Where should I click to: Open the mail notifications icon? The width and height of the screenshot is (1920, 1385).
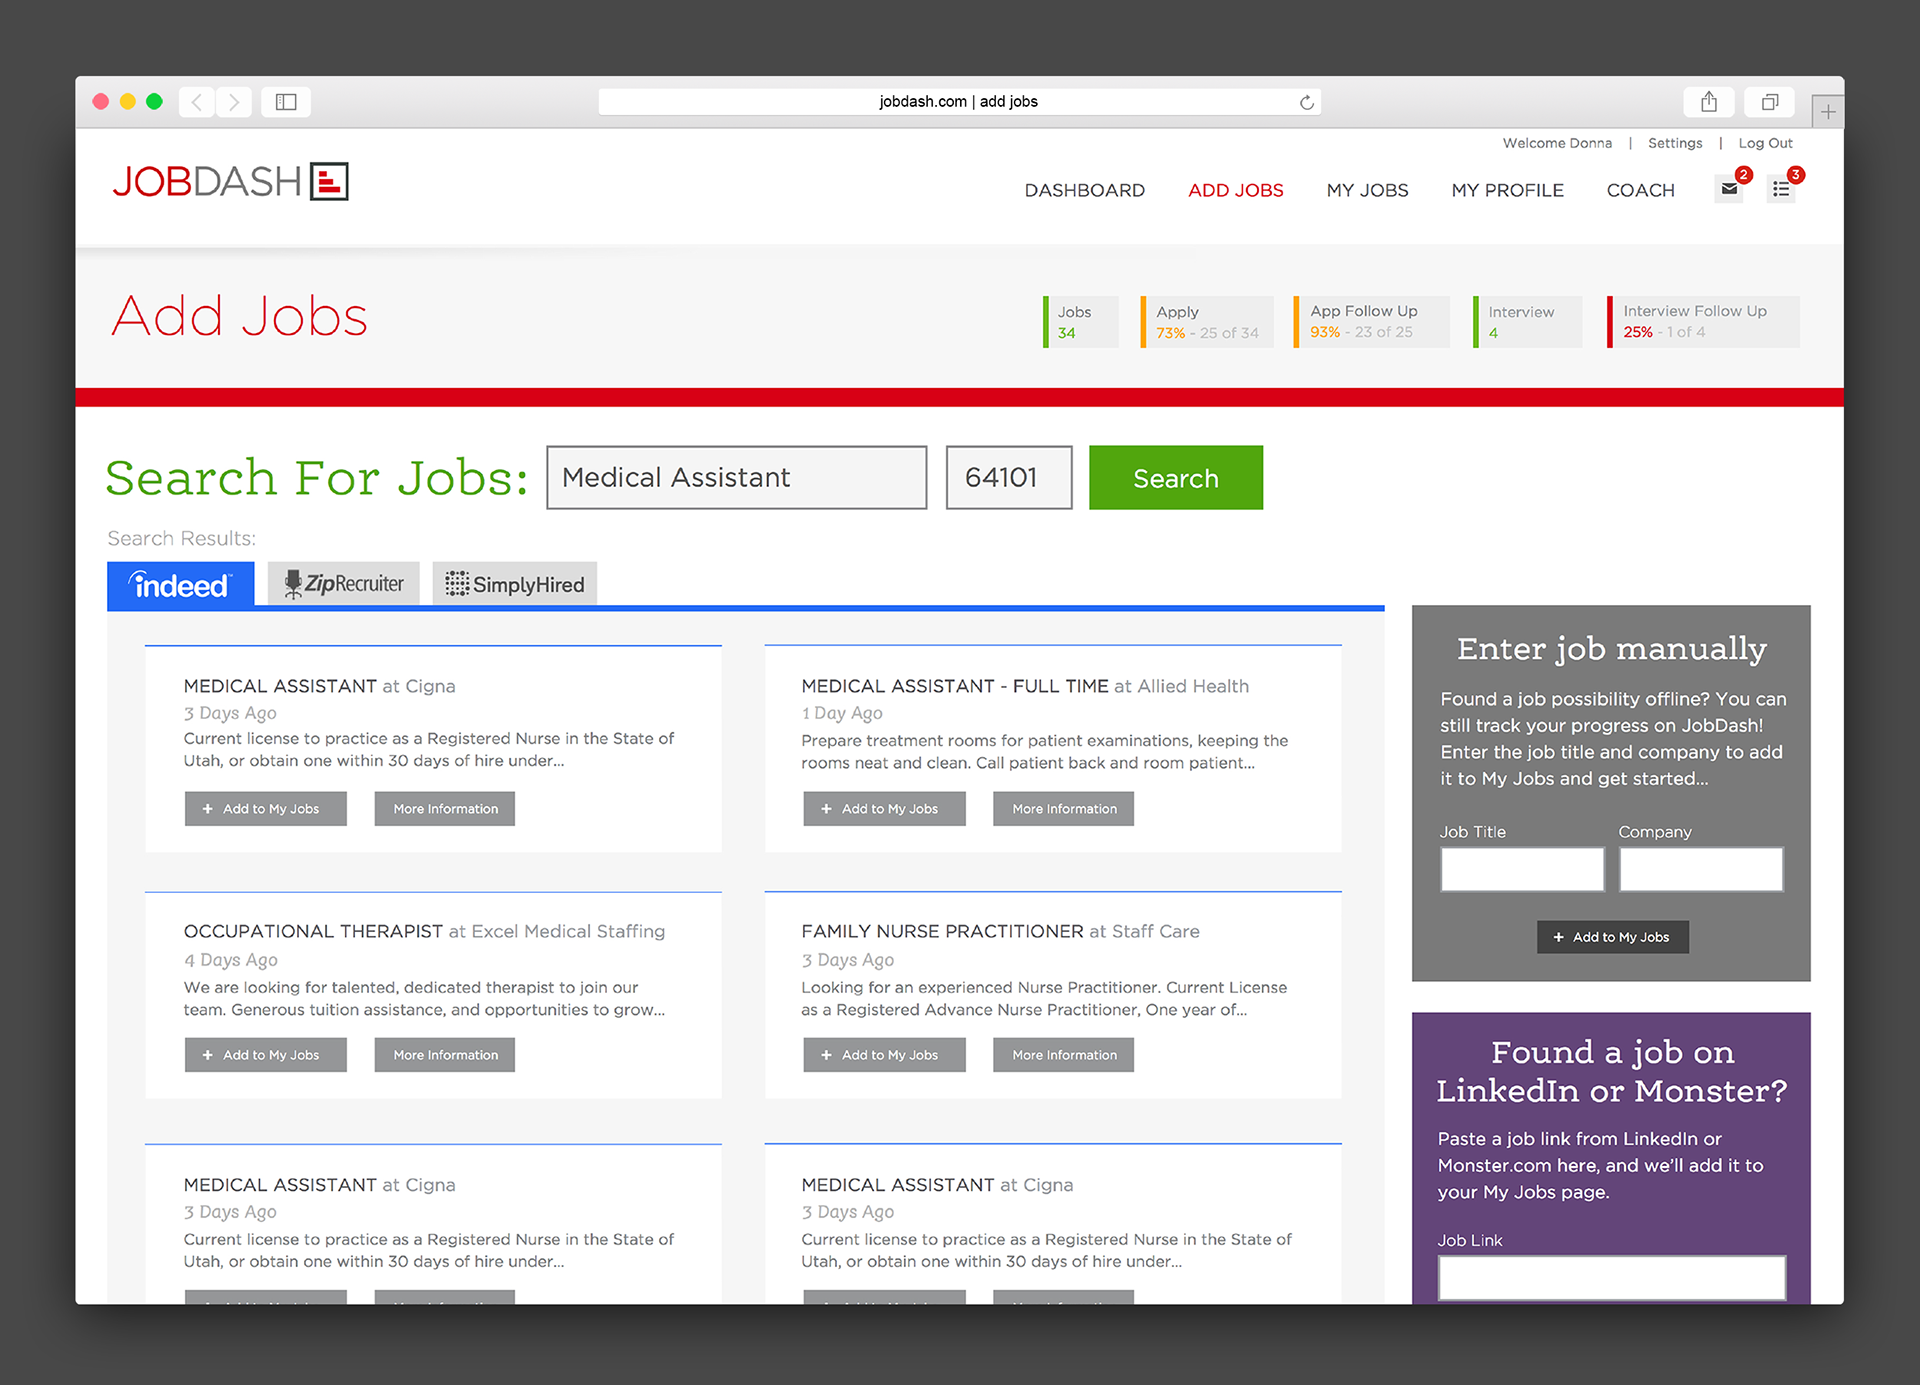pos(1729,189)
